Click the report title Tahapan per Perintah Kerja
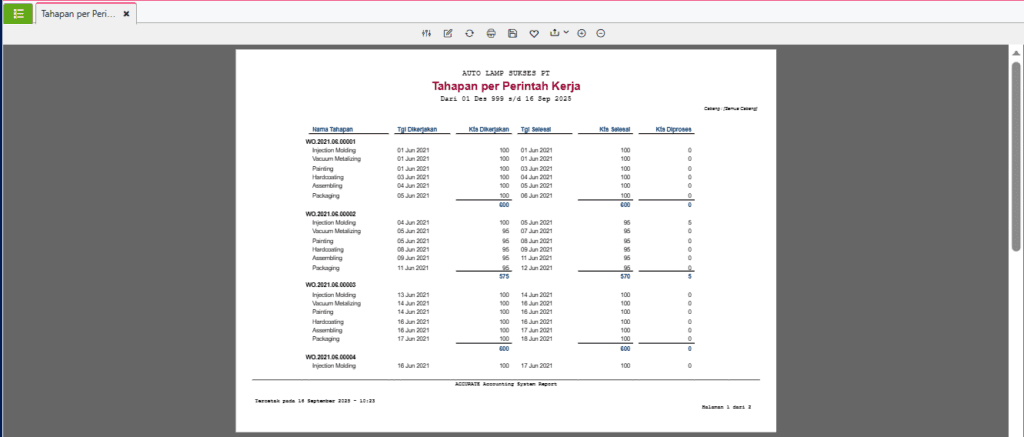The height and width of the screenshot is (437, 1024). pyautogui.click(x=505, y=86)
